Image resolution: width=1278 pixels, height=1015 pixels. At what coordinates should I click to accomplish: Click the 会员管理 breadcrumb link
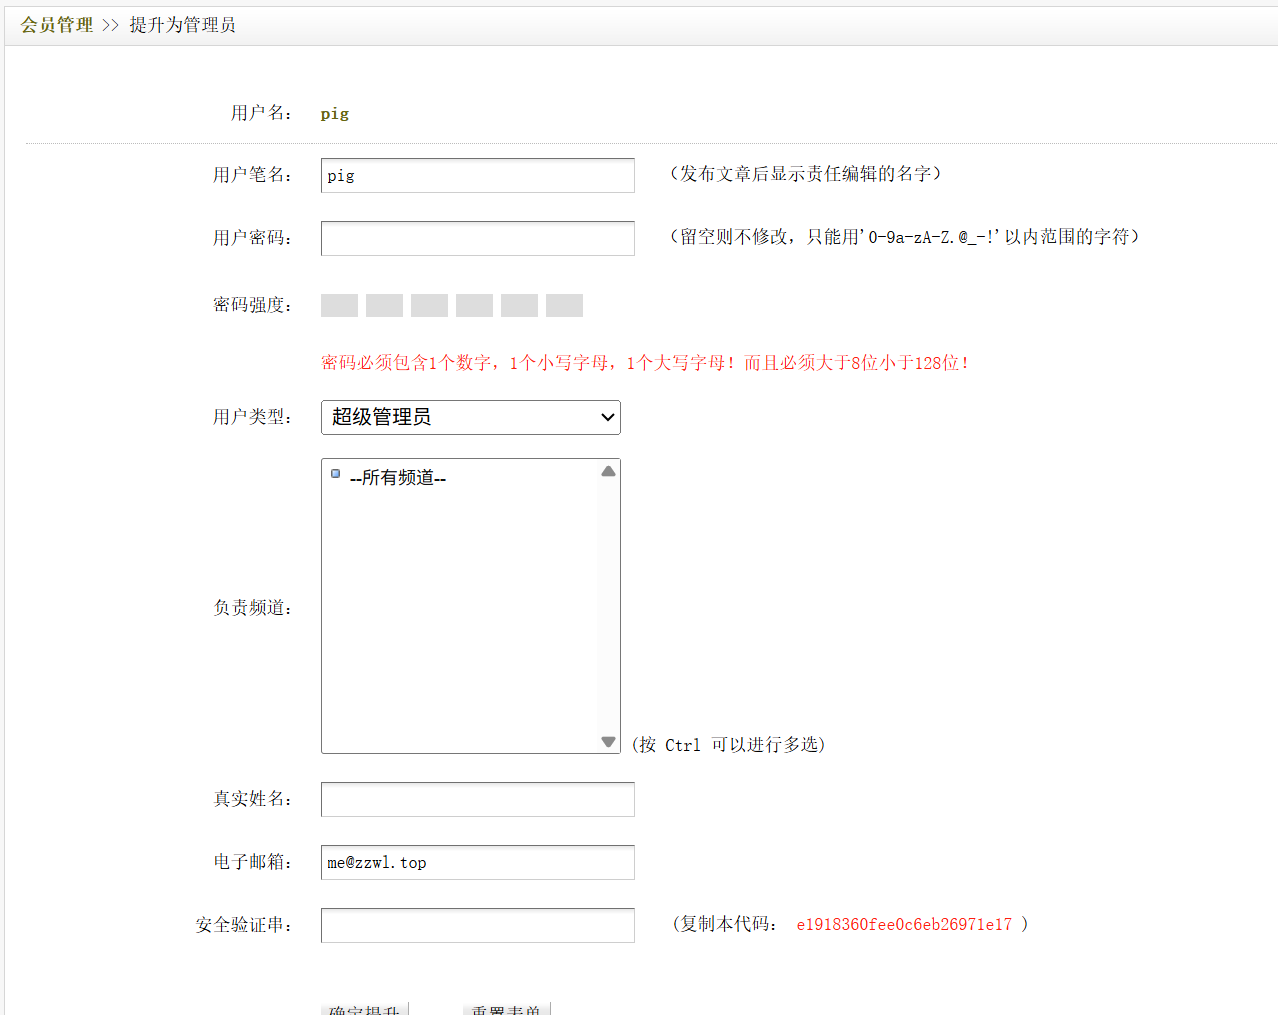click(x=57, y=25)
